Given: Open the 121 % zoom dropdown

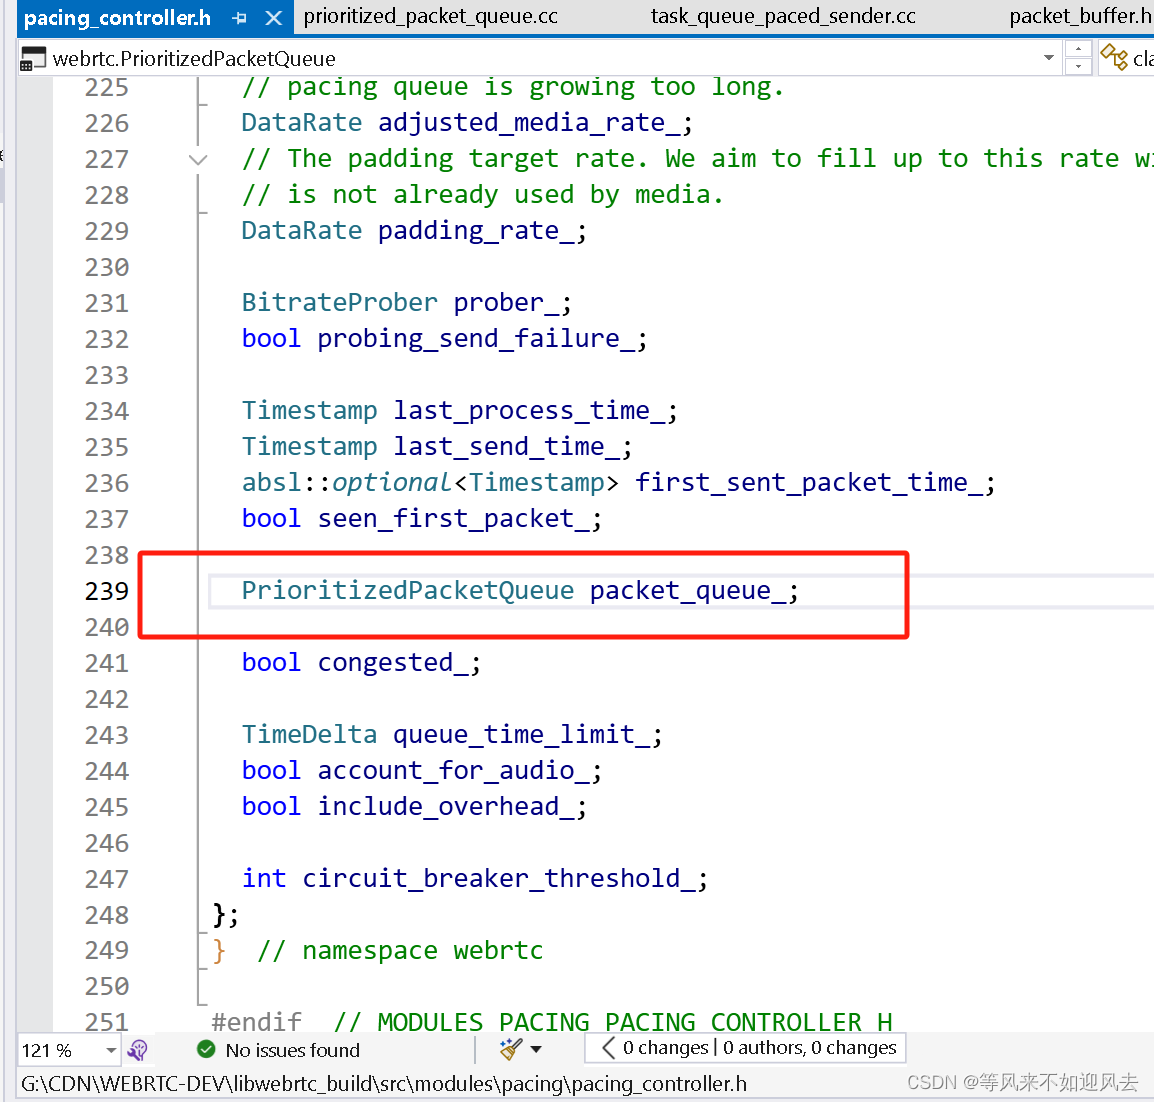Looking at the screenshot, I should tap(111, 1050).
